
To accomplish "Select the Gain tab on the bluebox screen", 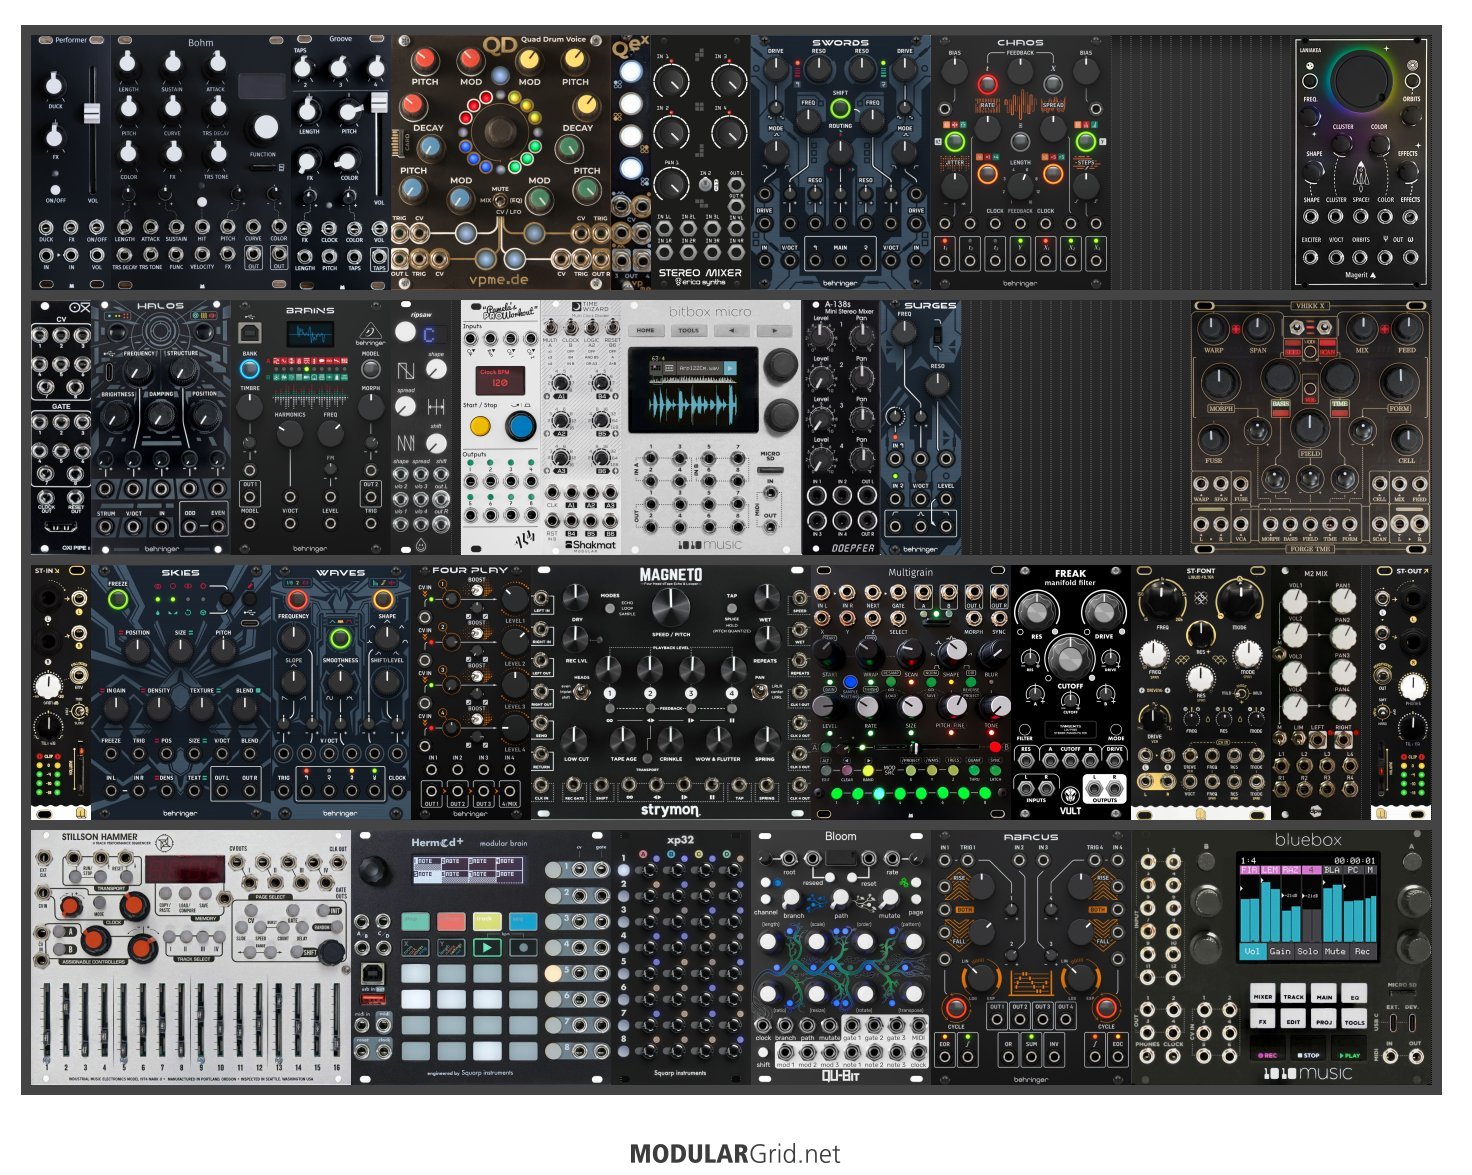I will [x=1280, y=951].
